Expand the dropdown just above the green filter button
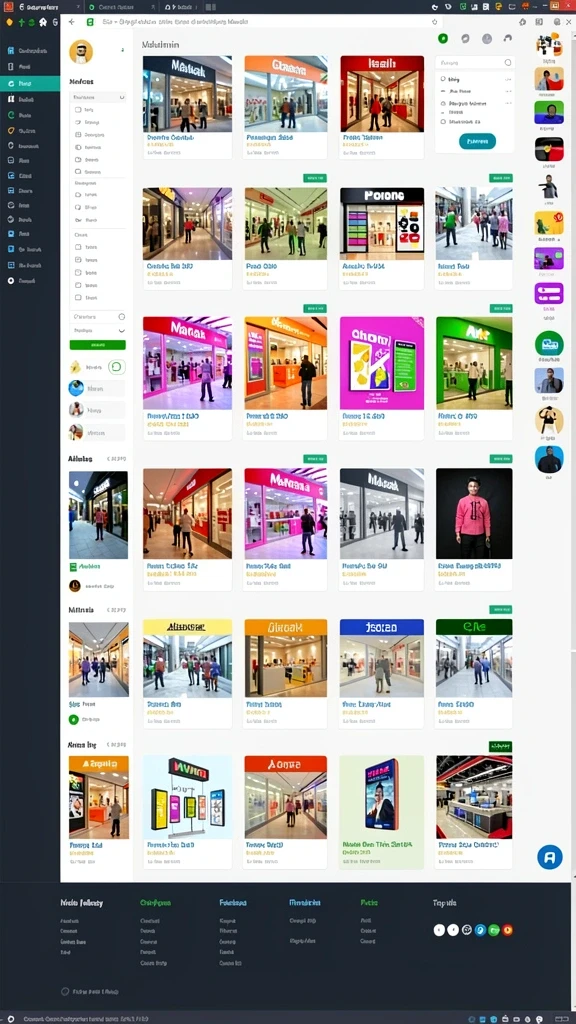Screen dimensions: 576x1024 [x=97, y=330]
